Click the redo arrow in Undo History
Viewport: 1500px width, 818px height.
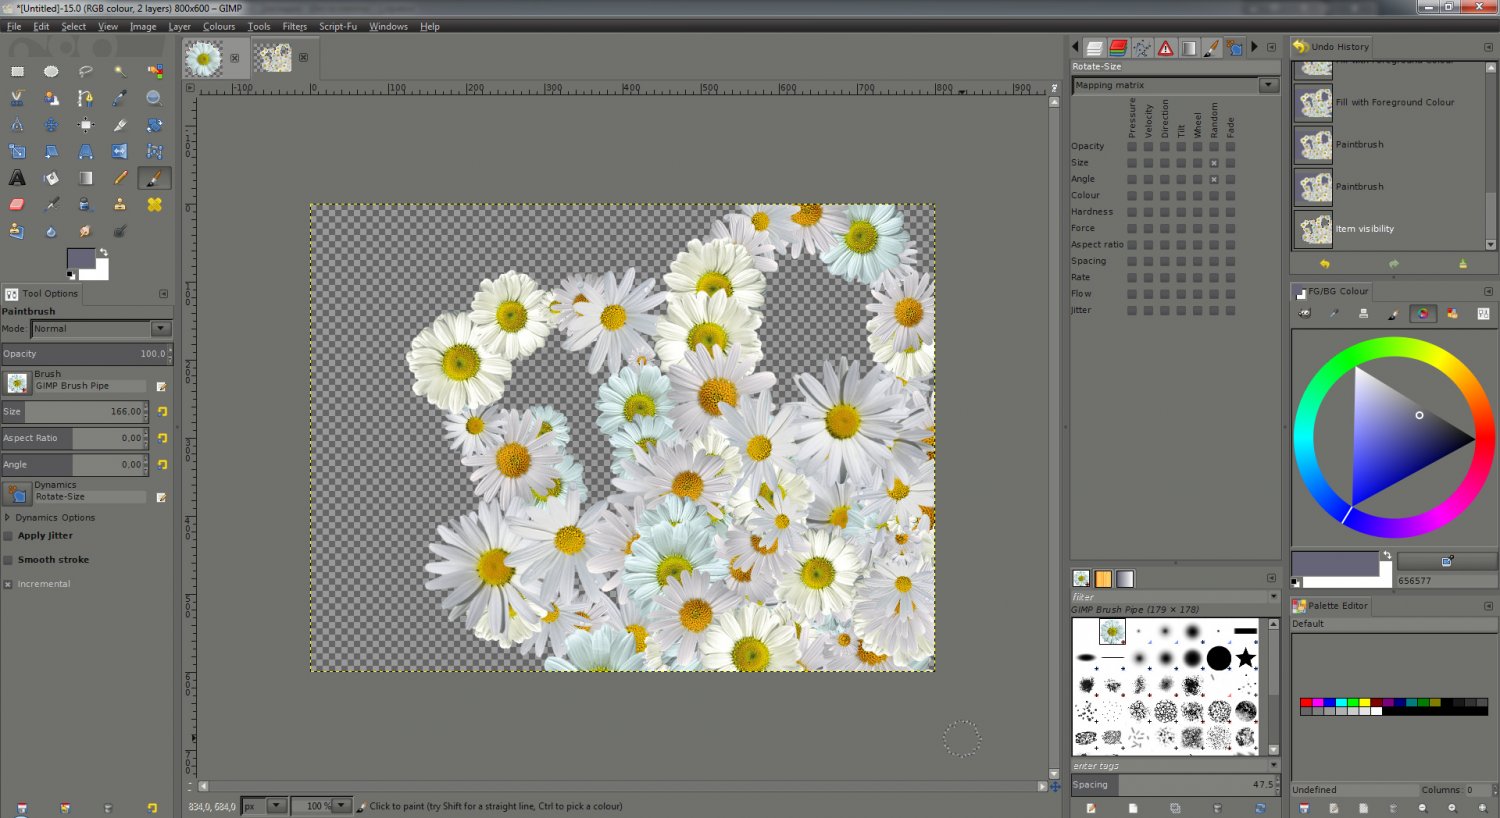pyautogui.click(x=1393, y=264)
